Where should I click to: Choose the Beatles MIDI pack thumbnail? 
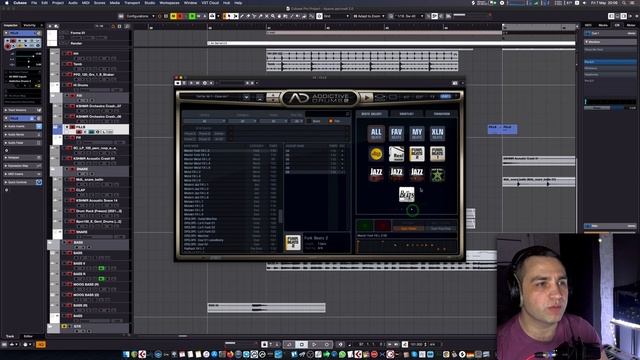[x=407, y=194]
